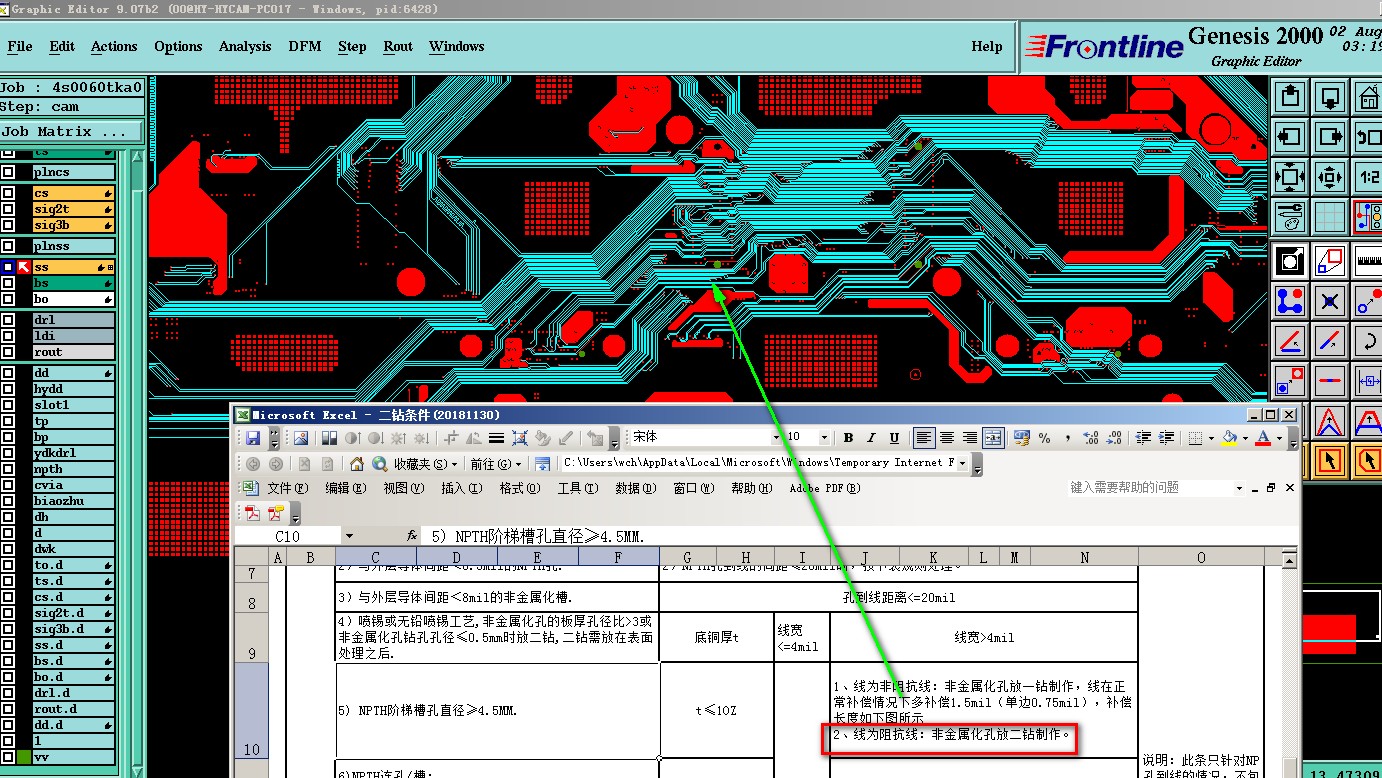
Task: Open the Name Box dropdown showing C10
Action: tap(349, 536)
